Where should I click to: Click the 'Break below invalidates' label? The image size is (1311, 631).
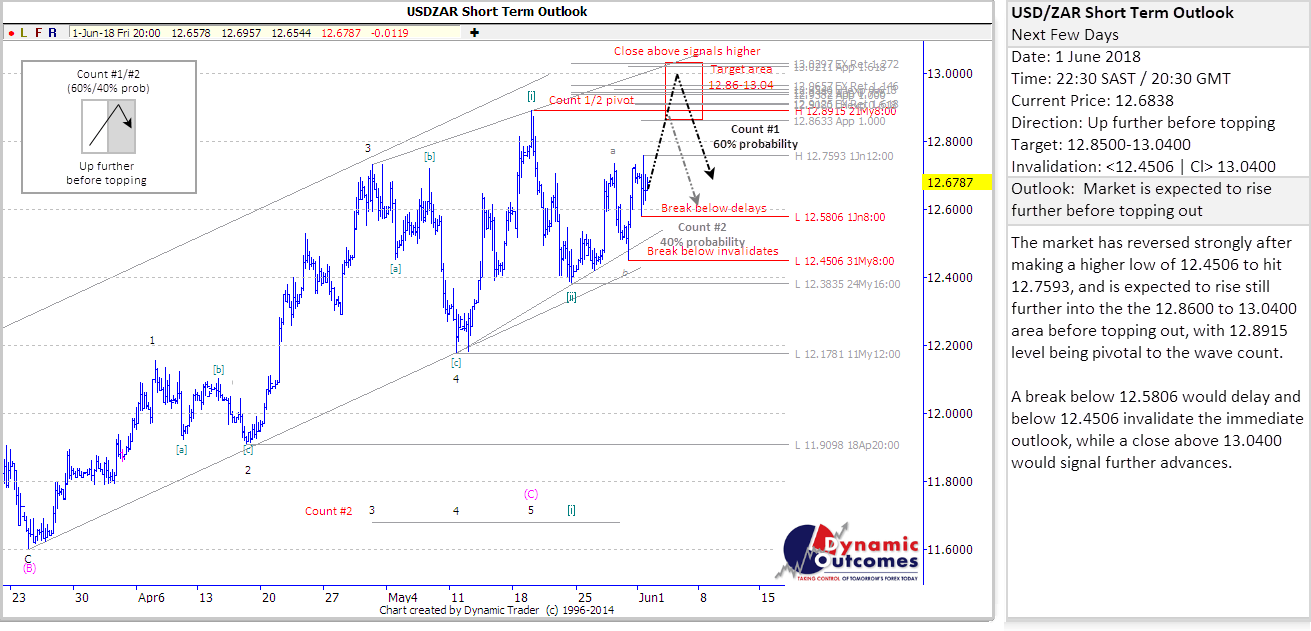coord(713,251)
